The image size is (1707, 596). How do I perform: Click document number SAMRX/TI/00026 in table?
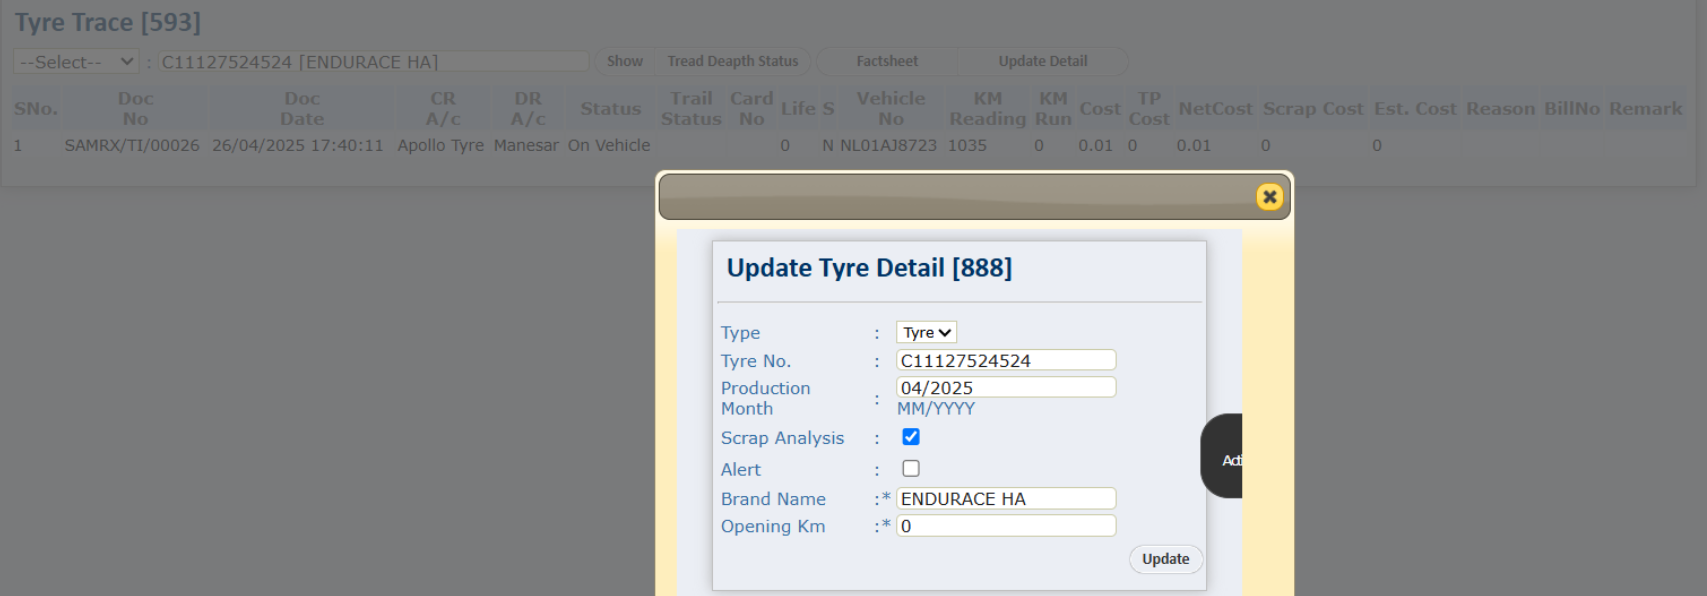pos(132,145)
